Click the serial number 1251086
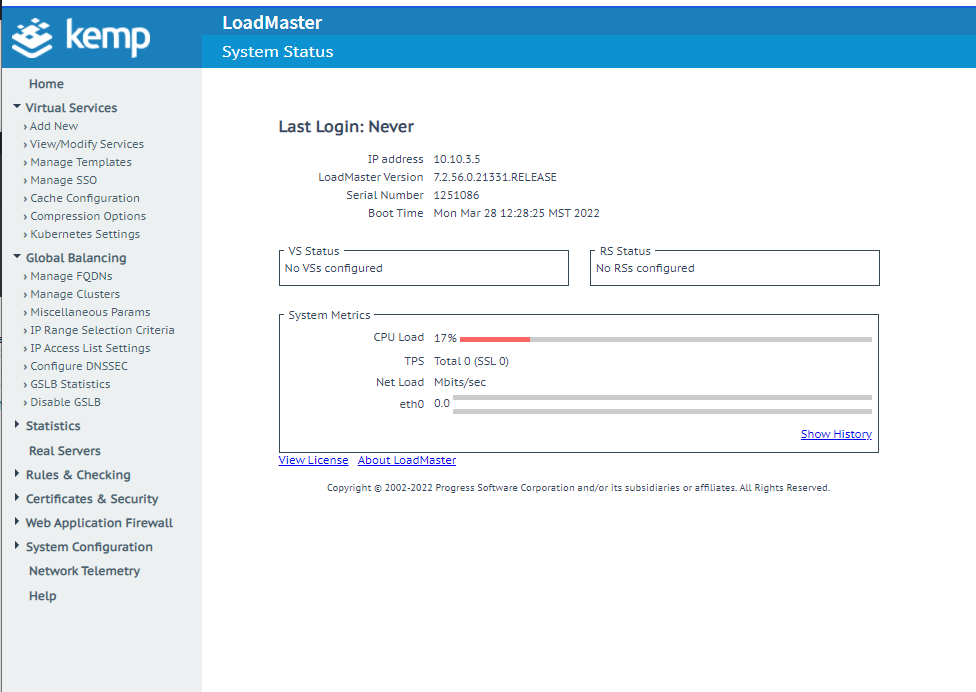 click(x=456, y=195)
